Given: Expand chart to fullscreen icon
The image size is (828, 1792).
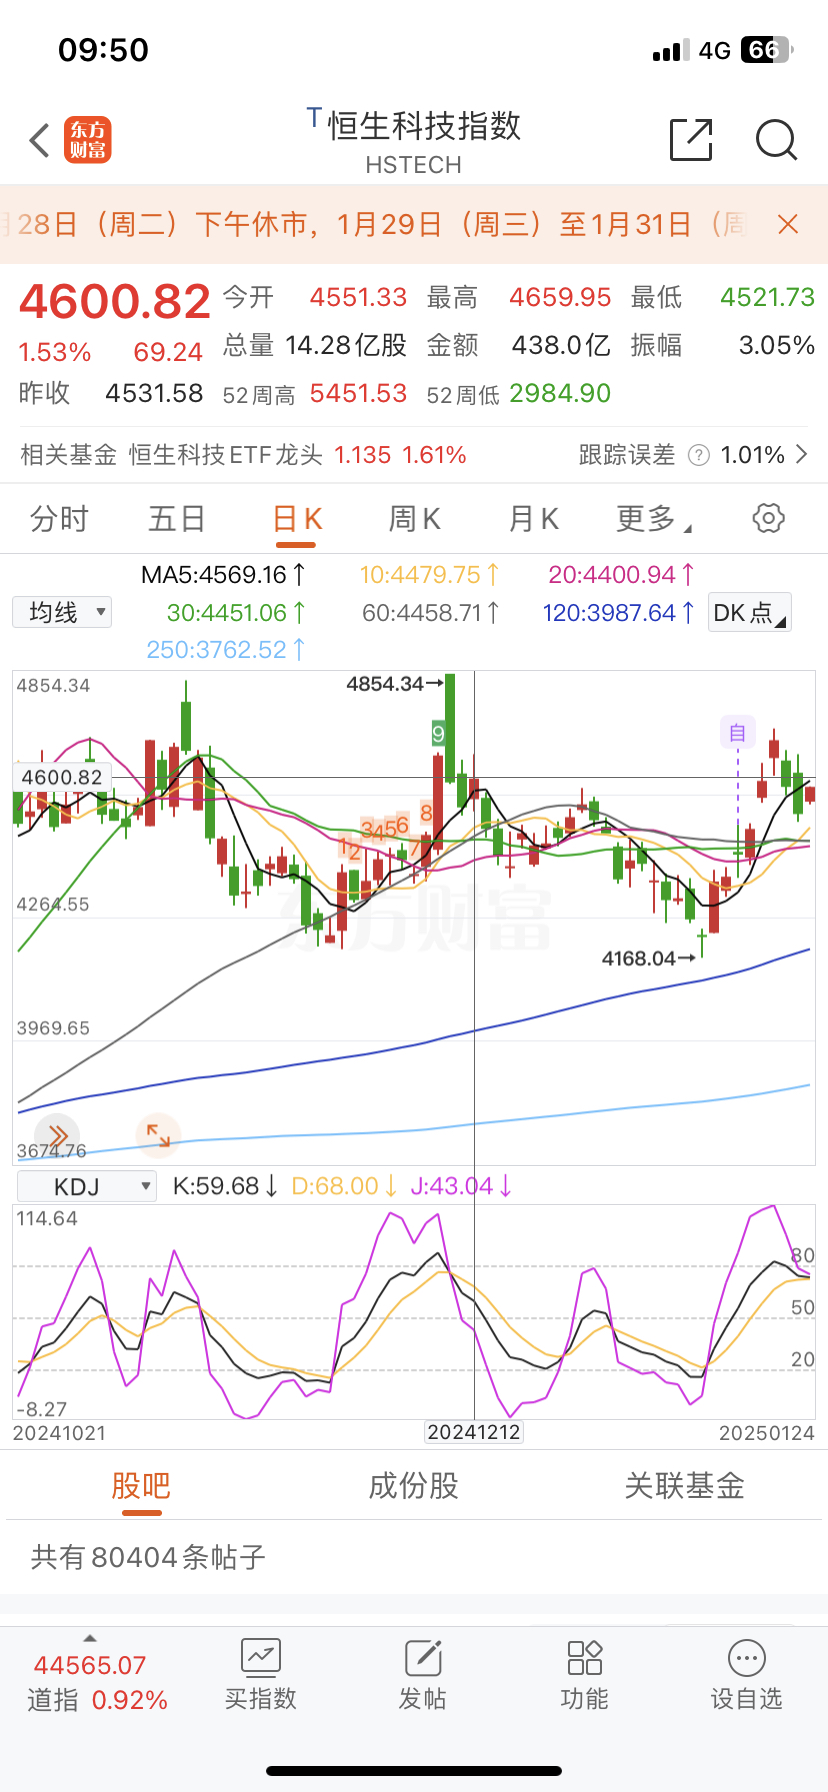Looking at the screenshot, I should coord(158,1134).
